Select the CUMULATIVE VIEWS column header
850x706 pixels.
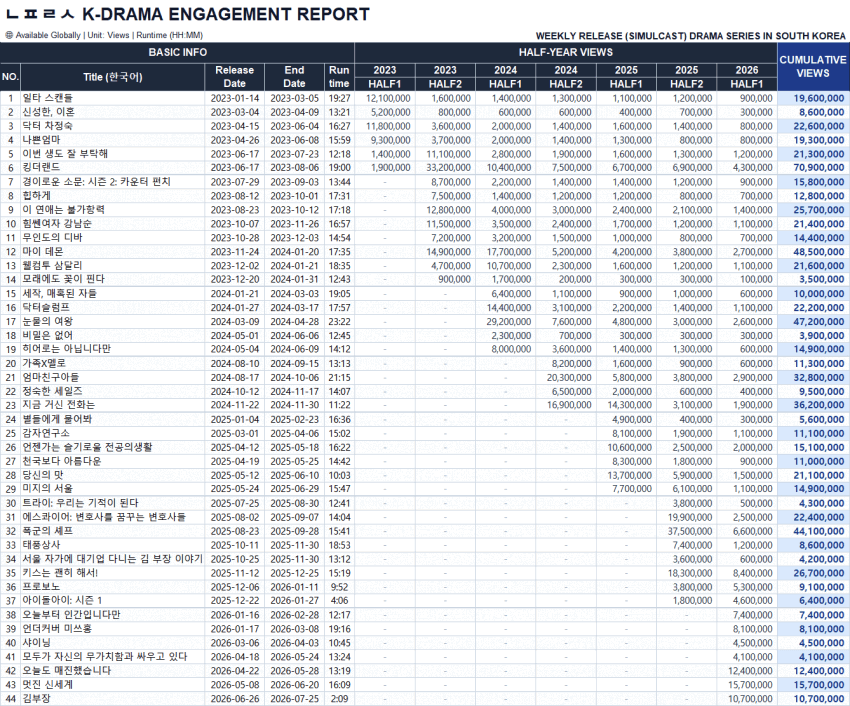point(813,67)
